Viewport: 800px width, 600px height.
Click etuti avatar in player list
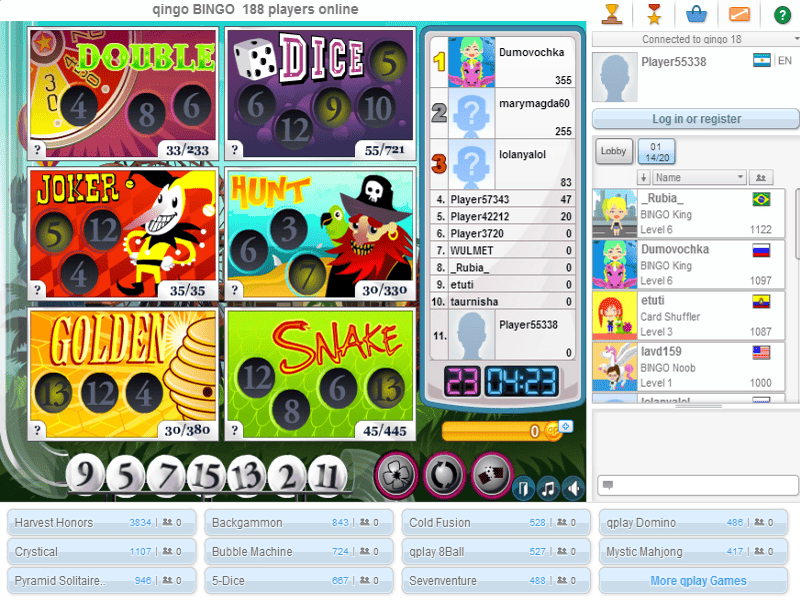pyautogui.click(x=615, y=316)
